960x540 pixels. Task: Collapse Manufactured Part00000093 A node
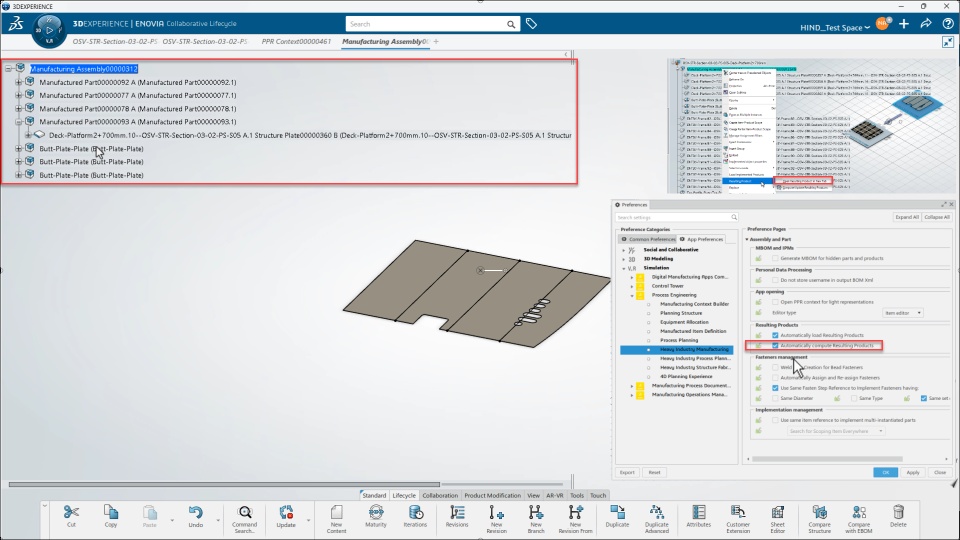(x=18, y=122)
